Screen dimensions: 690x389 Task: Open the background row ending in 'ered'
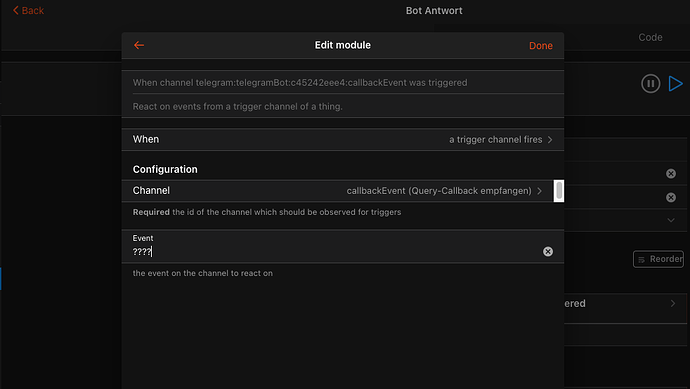click(625, 304)
